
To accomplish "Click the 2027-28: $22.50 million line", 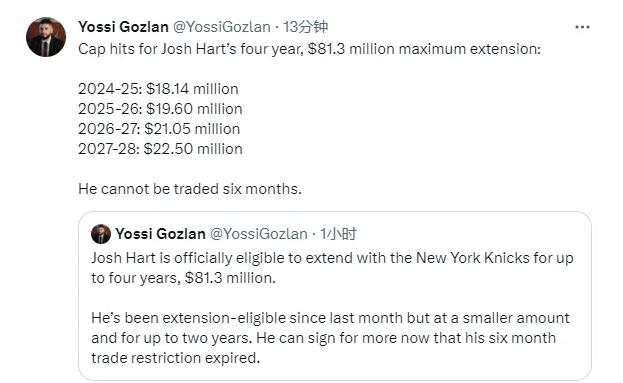I will pos(160,149).
